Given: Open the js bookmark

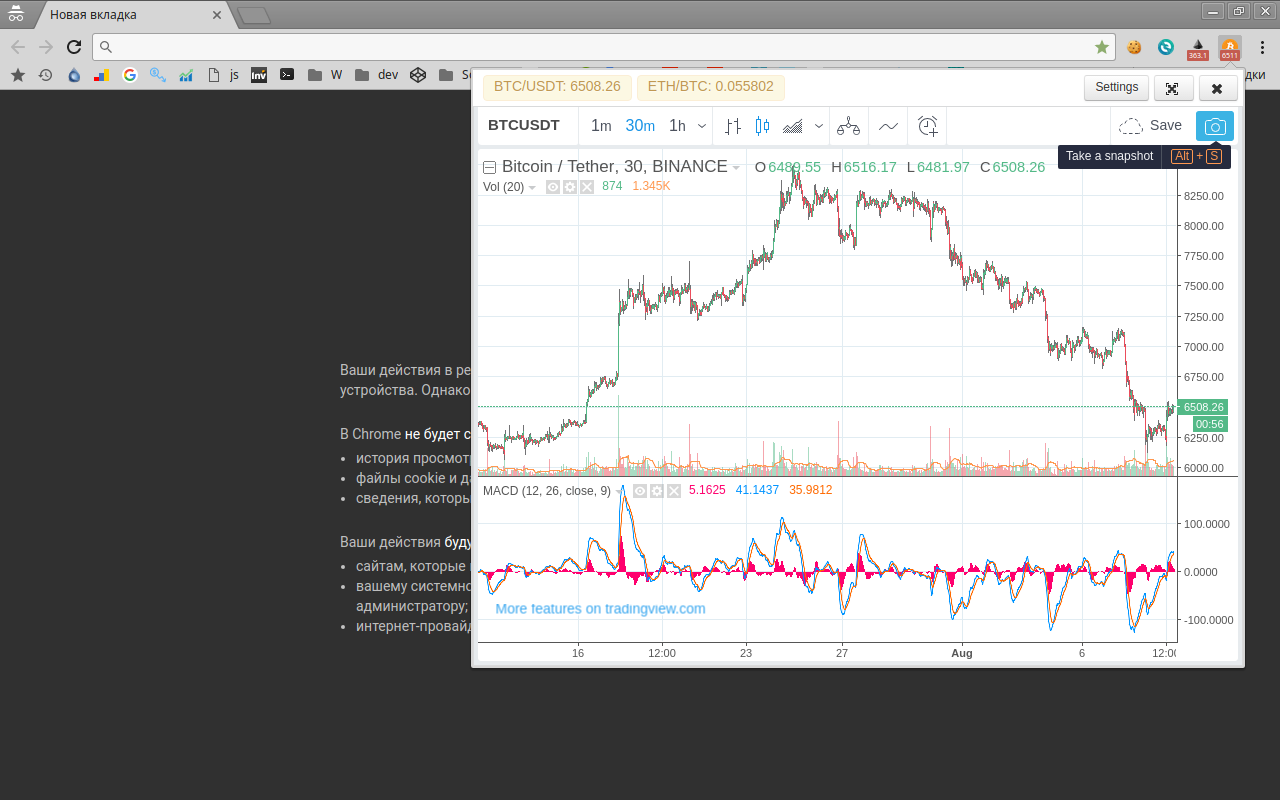Looking at the screenshot, I should click(x=222, y=74).
